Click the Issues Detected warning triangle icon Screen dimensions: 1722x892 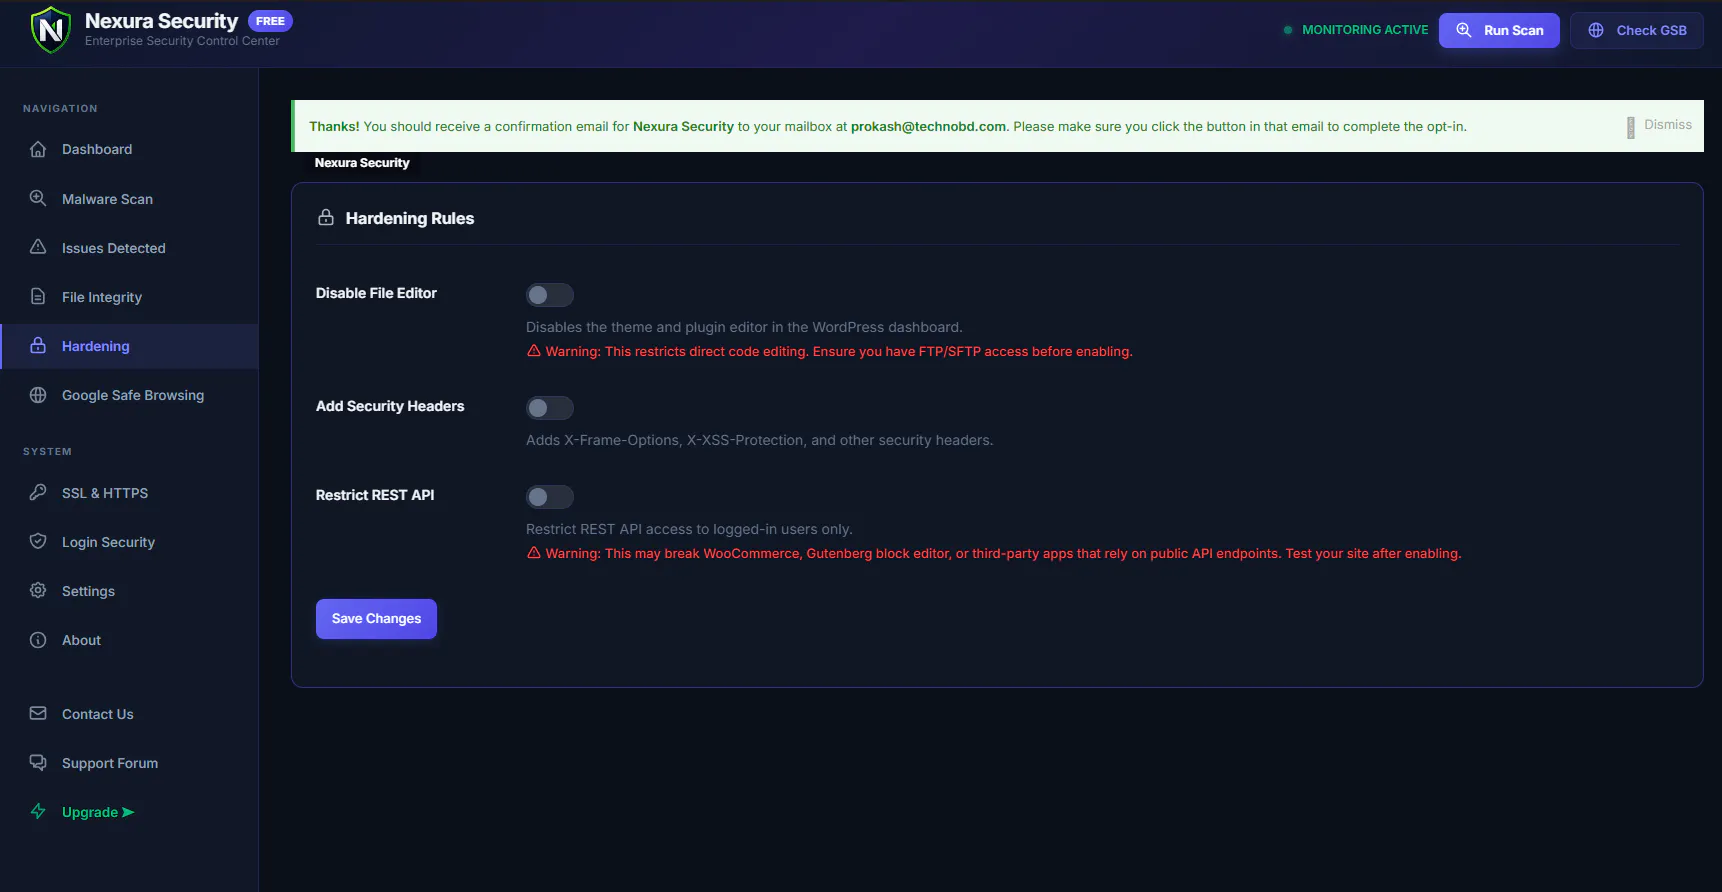[38, 247]
